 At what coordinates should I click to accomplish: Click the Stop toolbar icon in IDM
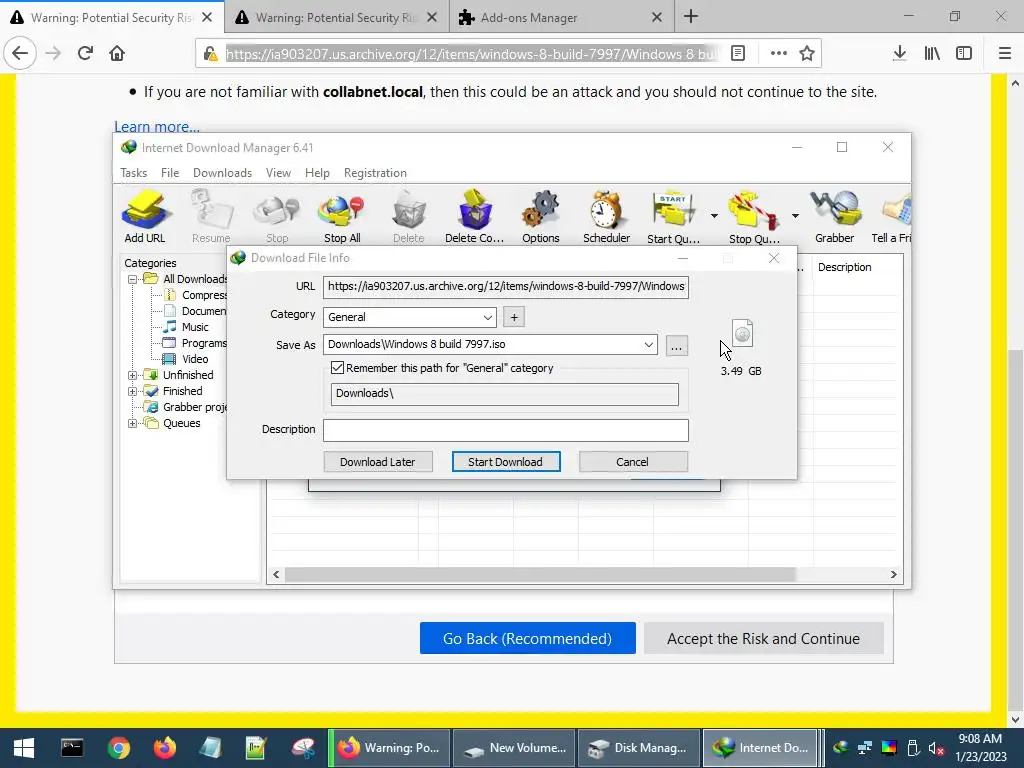tap(277, 217)
